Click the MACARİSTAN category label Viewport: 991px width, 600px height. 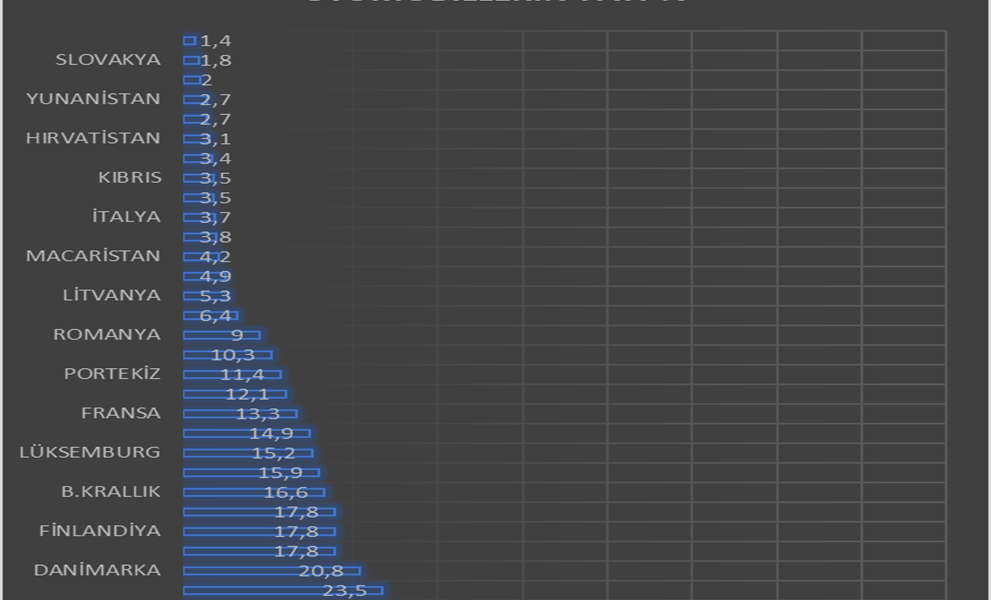93,256
